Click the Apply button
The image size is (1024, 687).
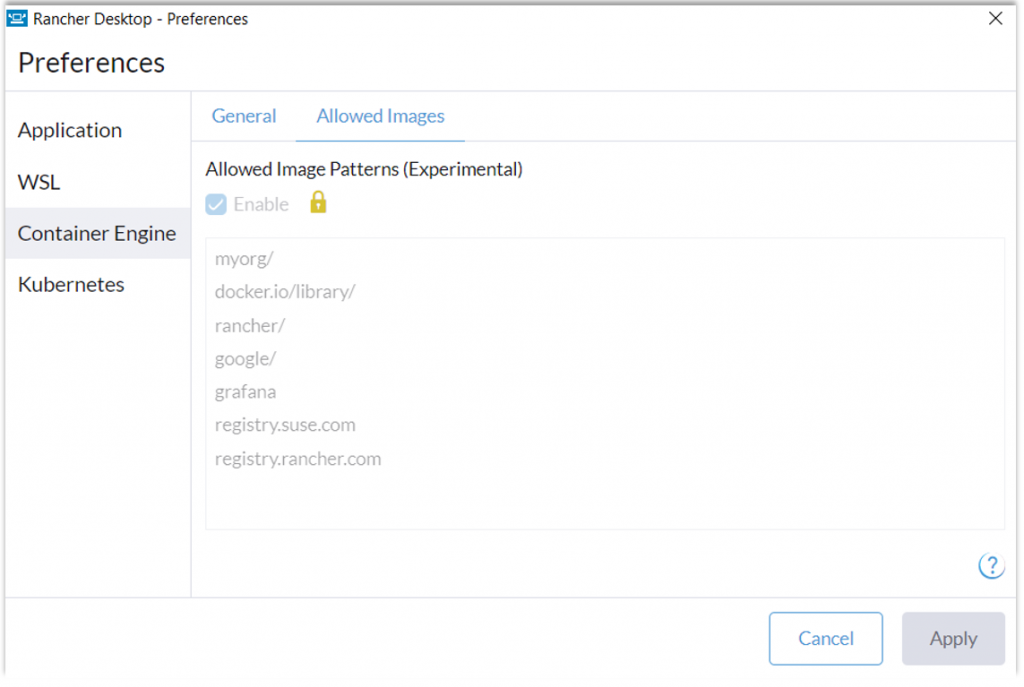pyautogui.click(x=952, y=638)
